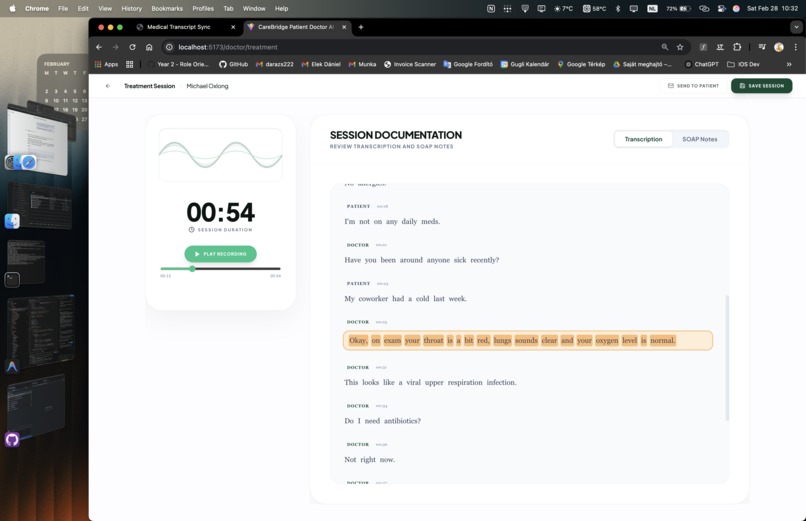Open the Google Fordító bookmark
806x521 pixels.
click(x=468, y=64)
